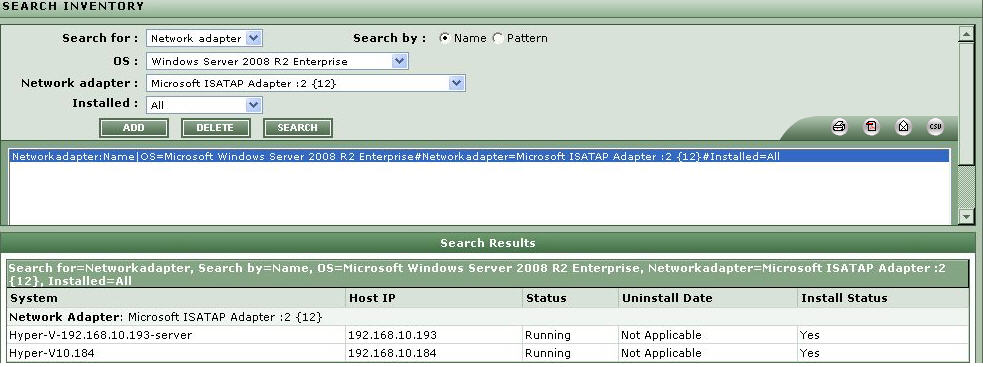The width and height of the screenshot is (983, 367).
Task: Sort by the Status column header
Action: tap(546, 298)
